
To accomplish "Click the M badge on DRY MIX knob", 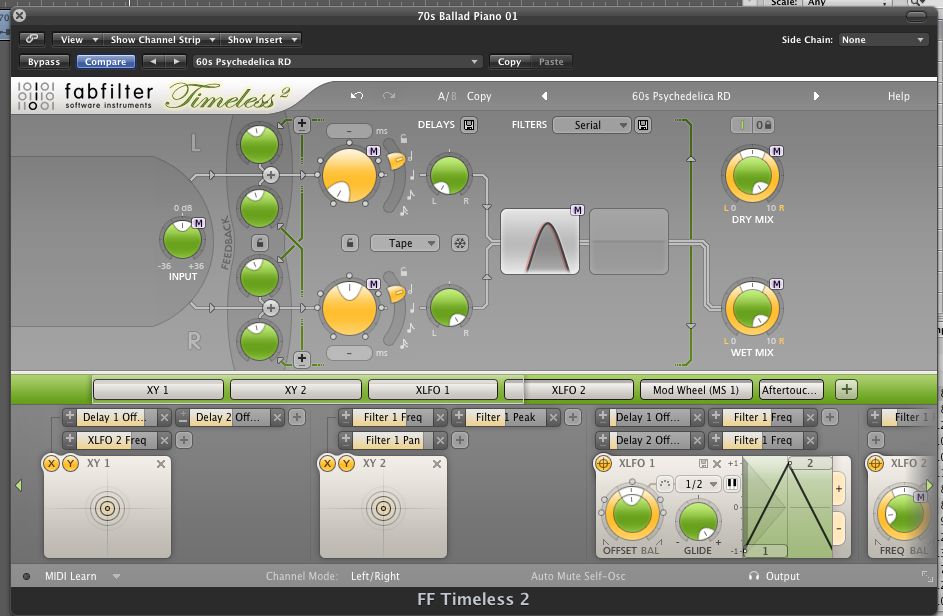I will point(777,151).
